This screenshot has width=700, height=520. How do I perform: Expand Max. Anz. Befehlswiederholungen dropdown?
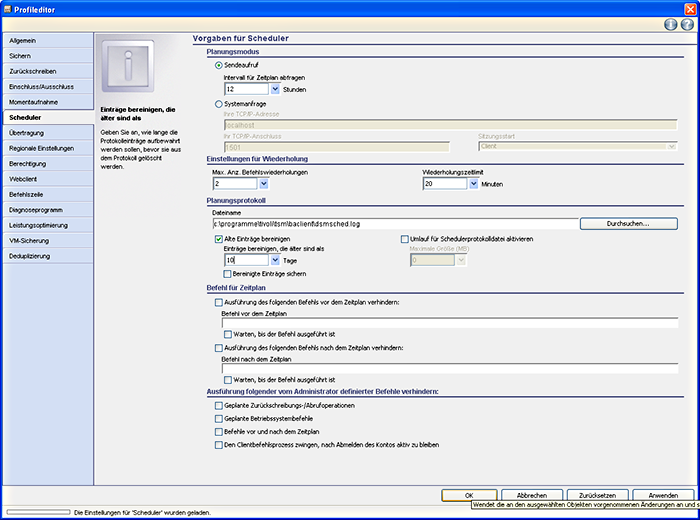[263, 184]
